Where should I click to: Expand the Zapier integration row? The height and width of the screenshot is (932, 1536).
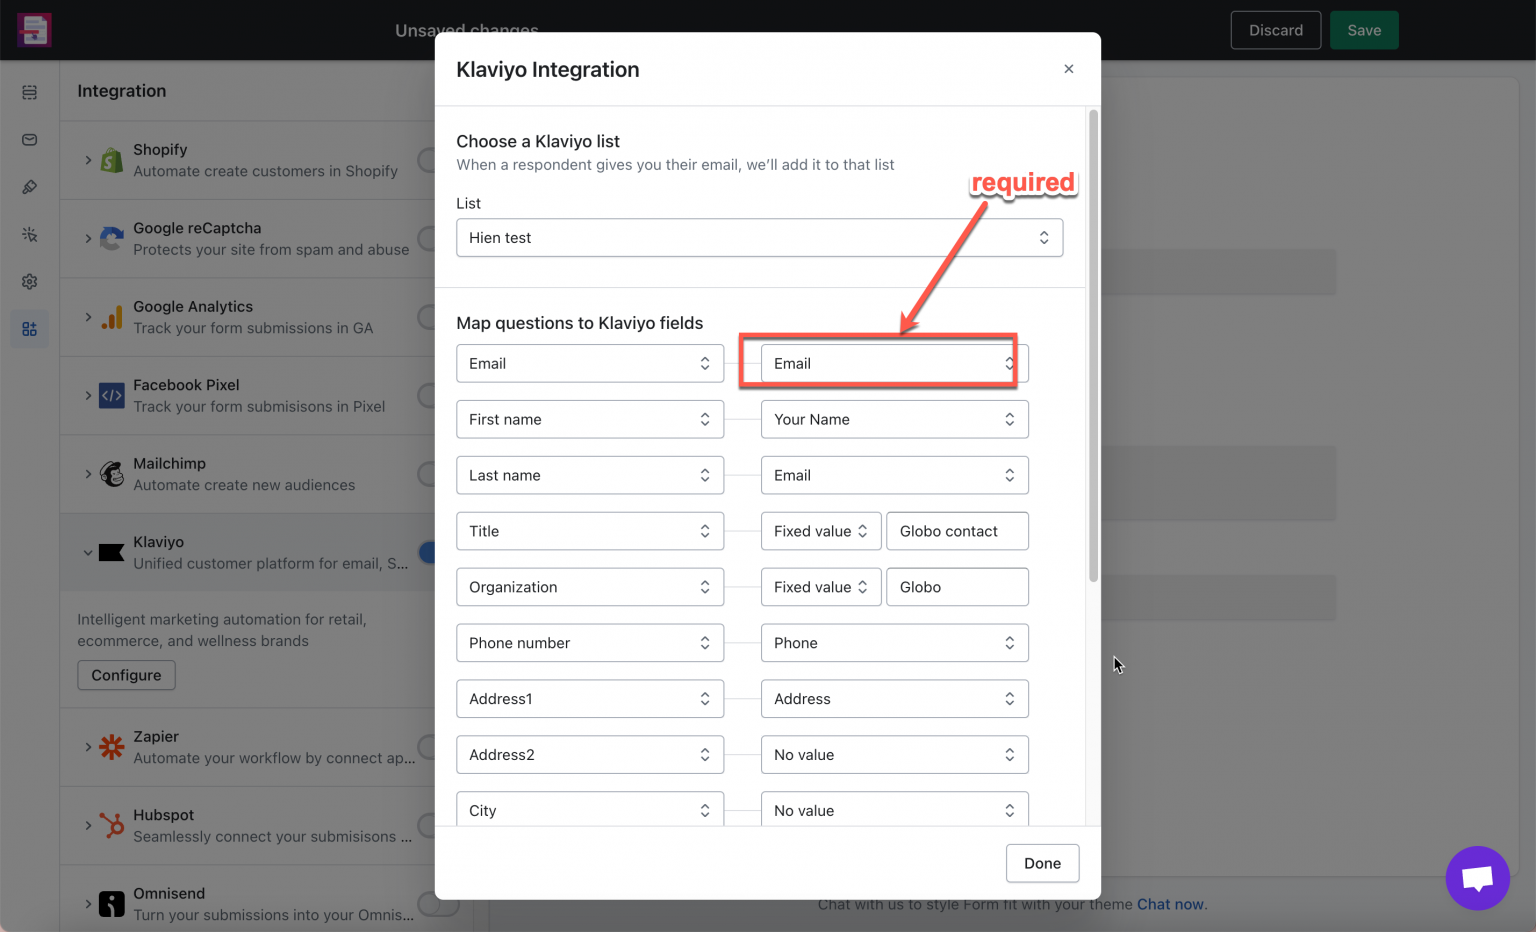point(89,746)
